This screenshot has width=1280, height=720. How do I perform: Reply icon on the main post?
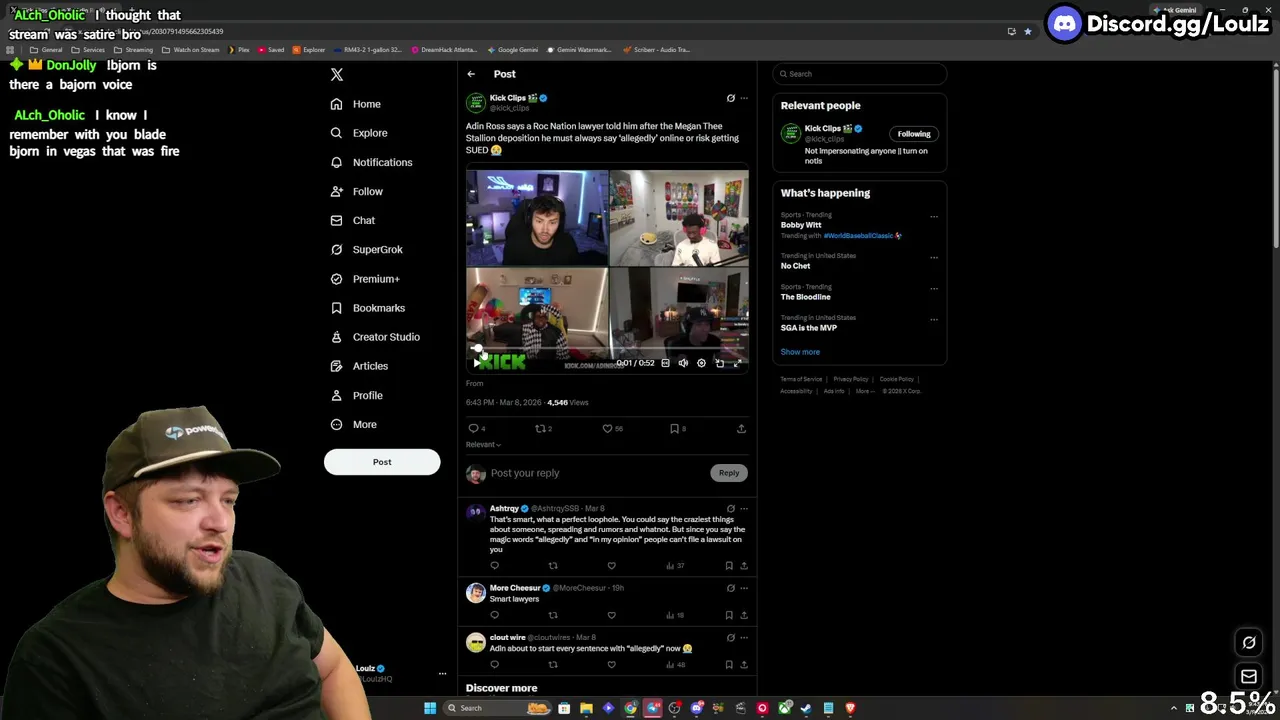click(x=474, y=428)
